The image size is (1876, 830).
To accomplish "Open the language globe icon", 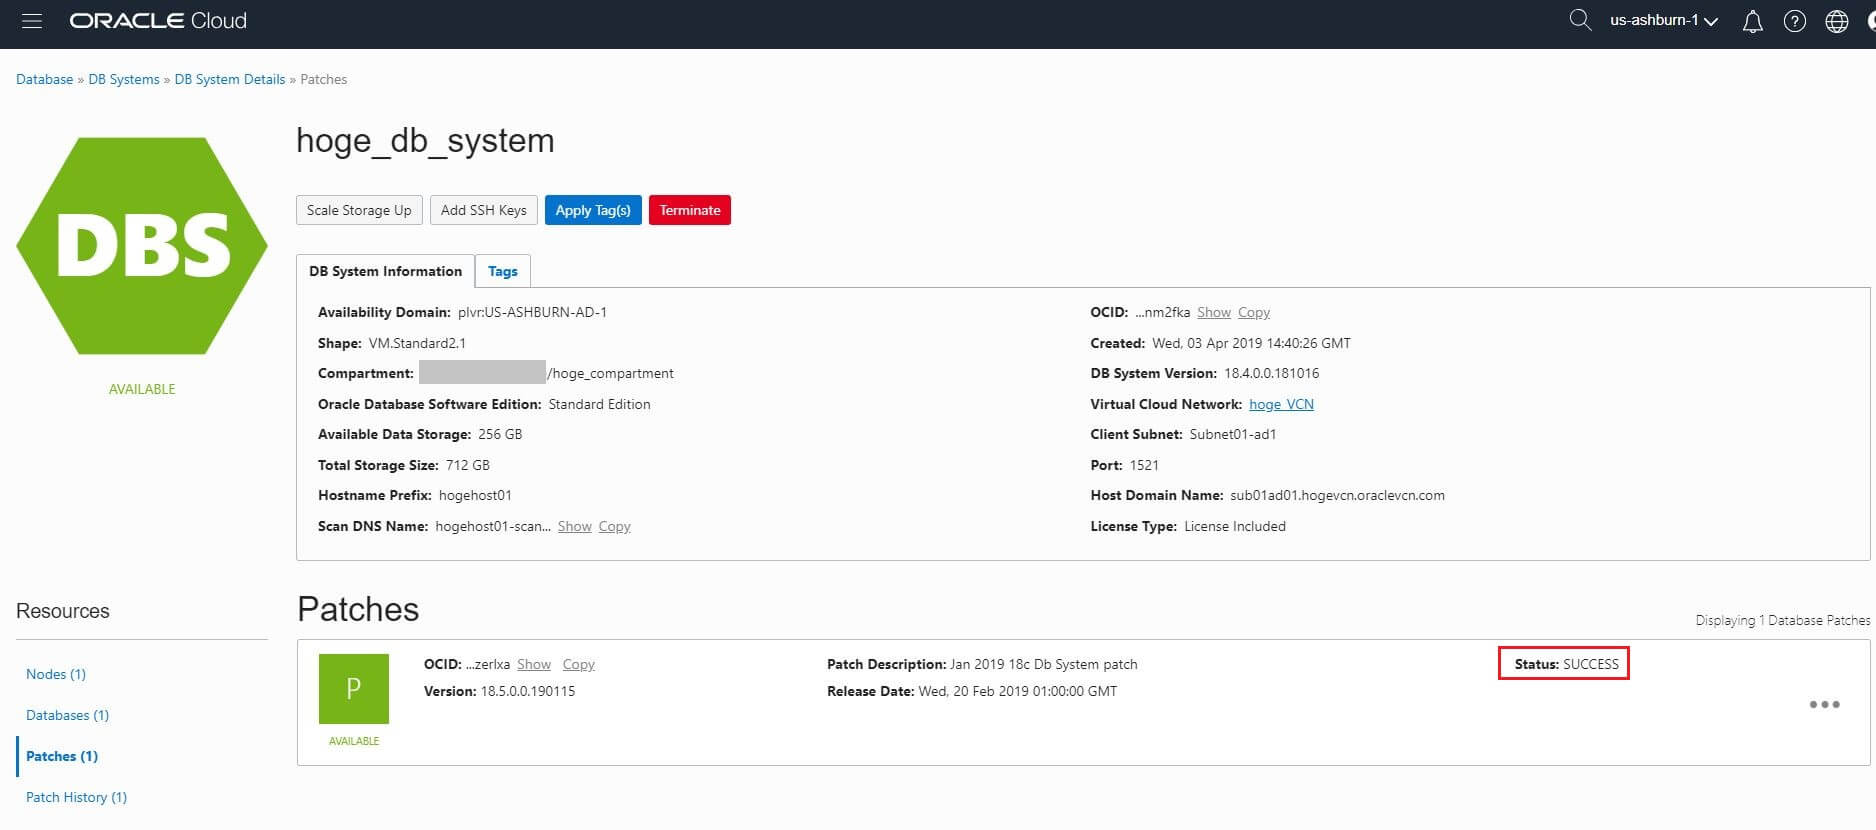I will click(x=1837, y=21).
